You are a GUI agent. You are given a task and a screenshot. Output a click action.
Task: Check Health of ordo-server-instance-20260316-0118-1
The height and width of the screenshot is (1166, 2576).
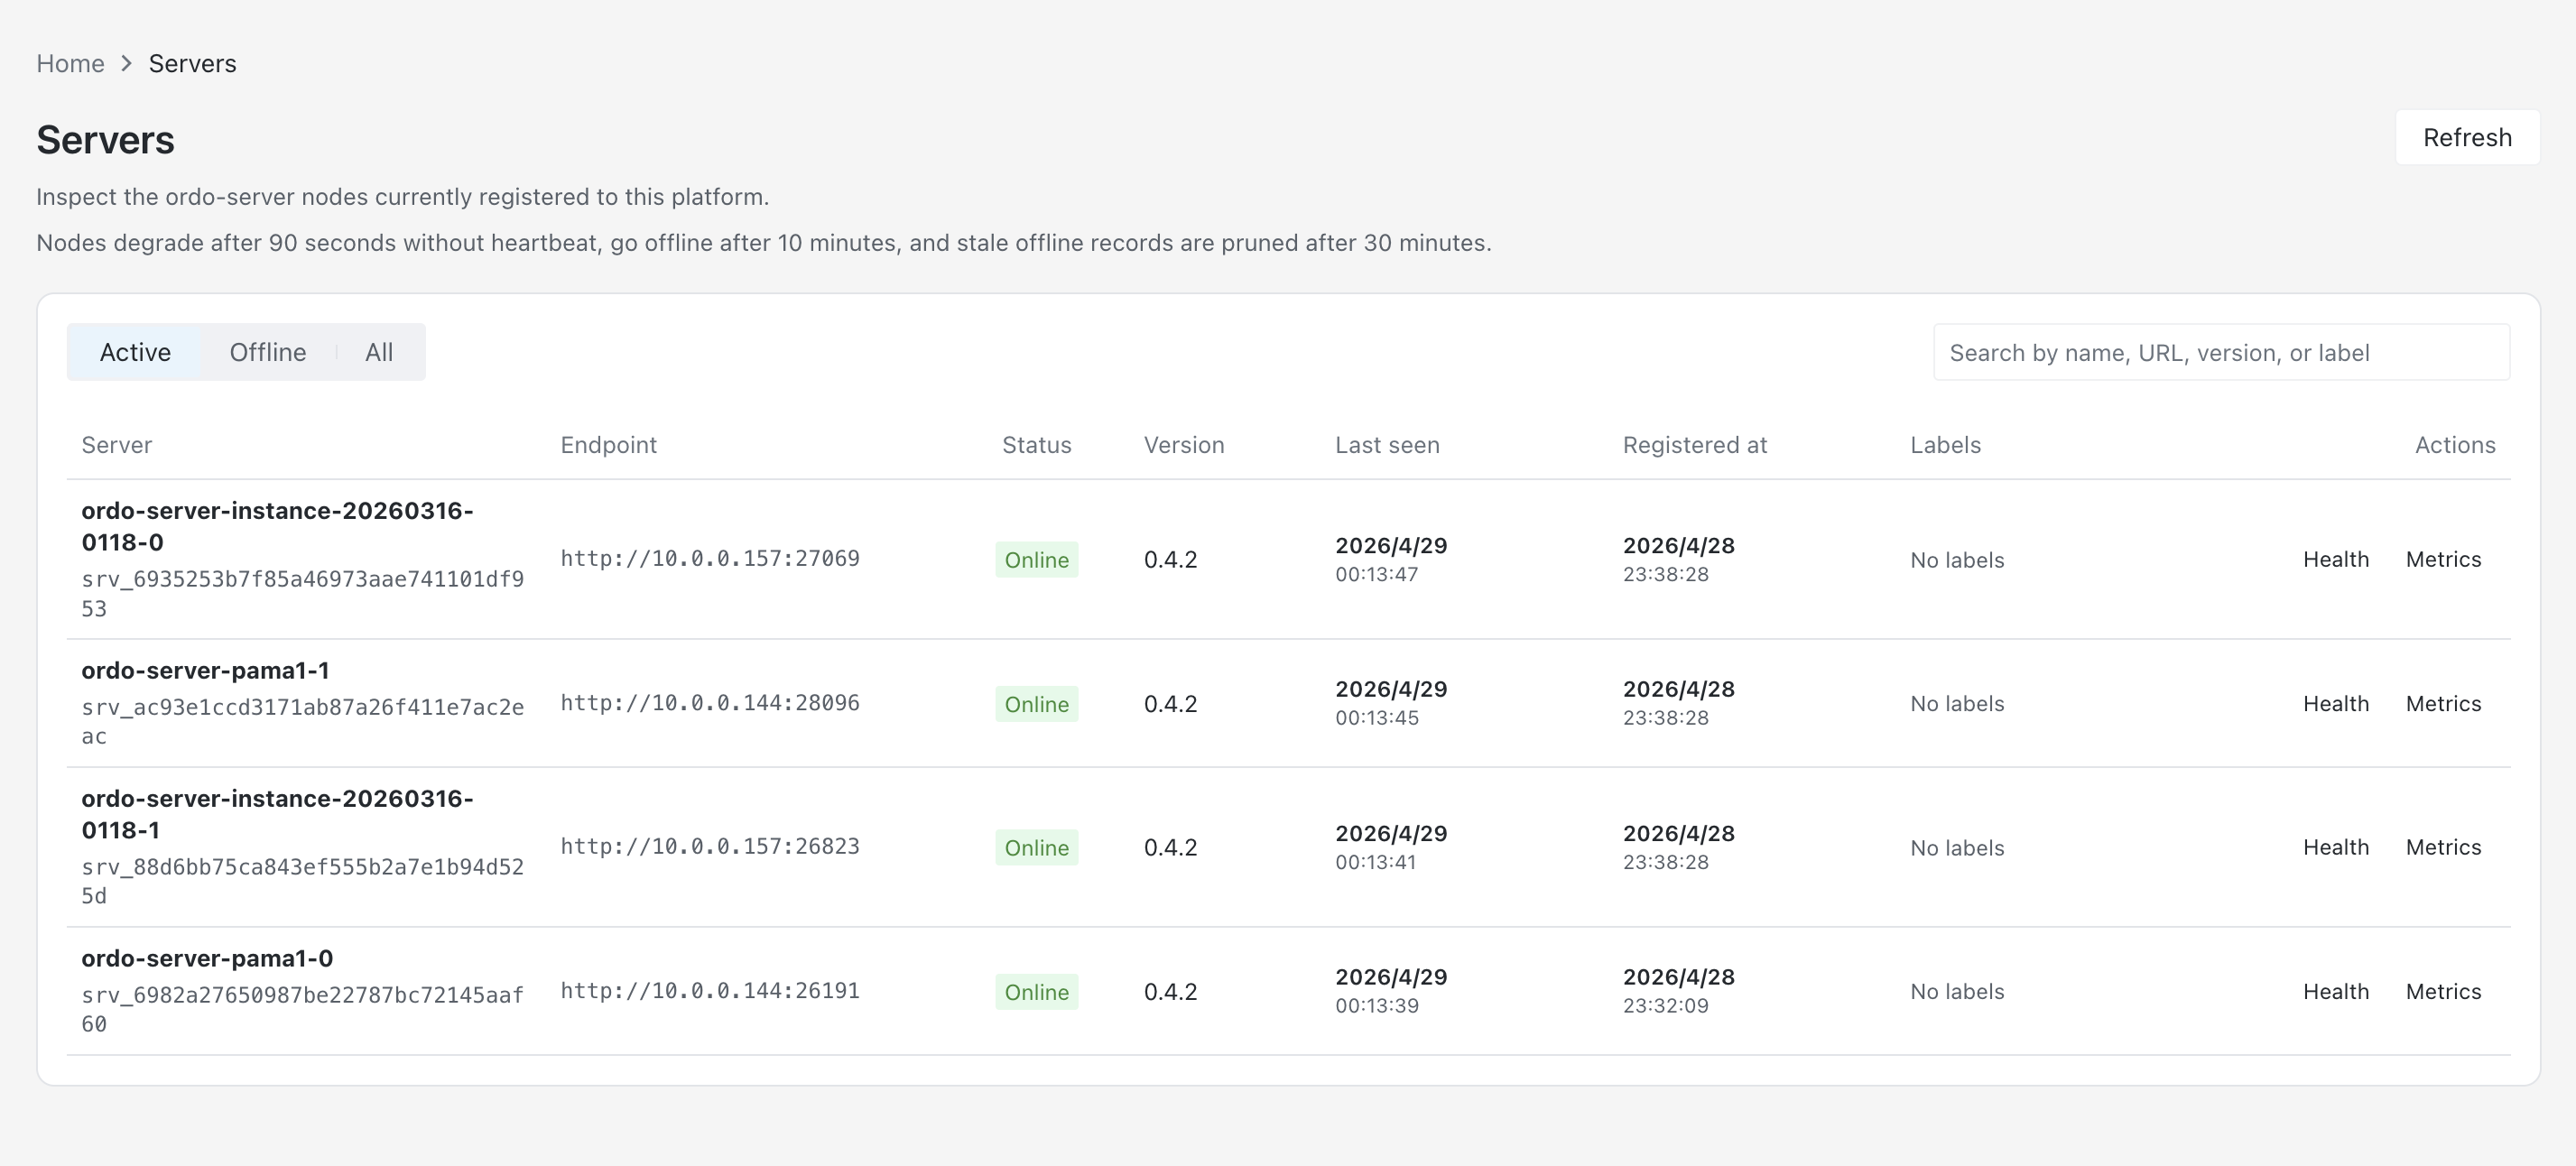click(2335, 847)
